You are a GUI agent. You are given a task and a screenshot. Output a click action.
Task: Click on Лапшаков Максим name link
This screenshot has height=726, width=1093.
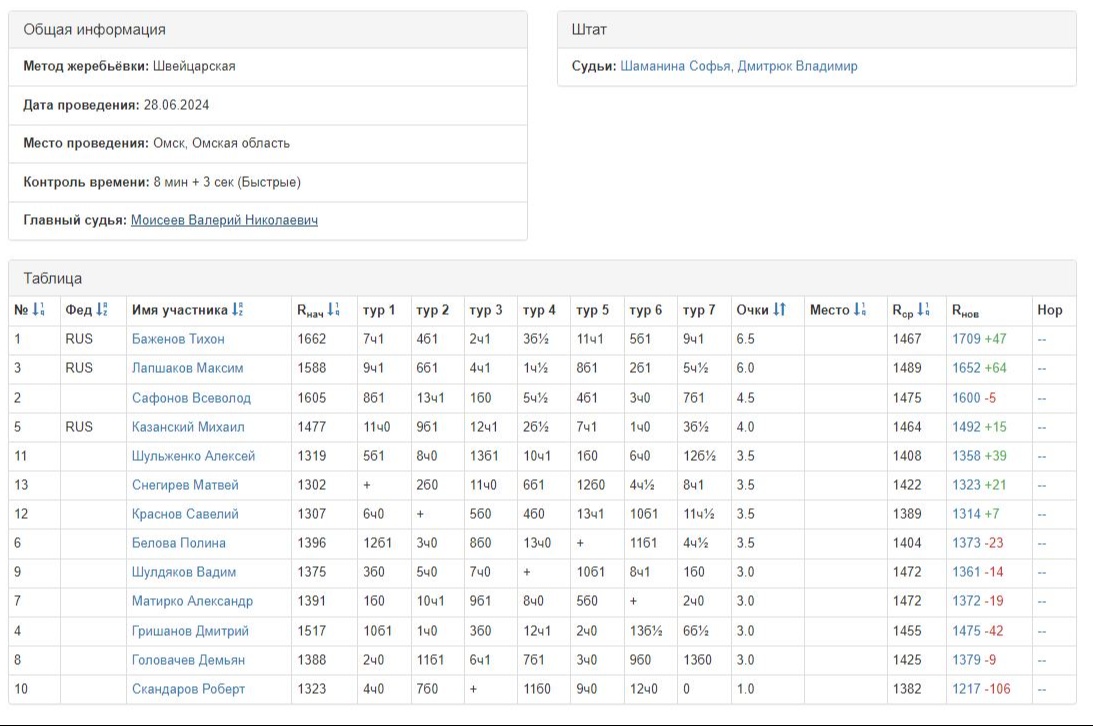187,368
